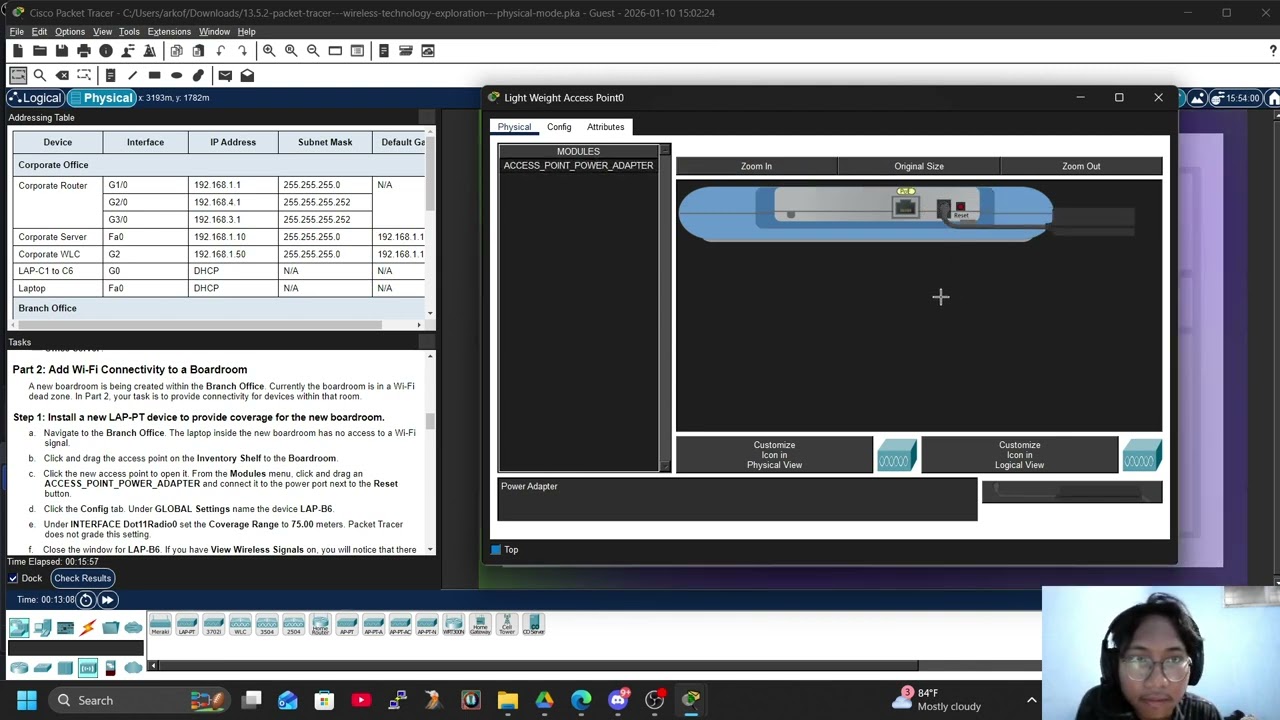Viewport: 1280px width, 720px height.
Task: Toggle the Top checkbox in device window
Action: [496, 550]
